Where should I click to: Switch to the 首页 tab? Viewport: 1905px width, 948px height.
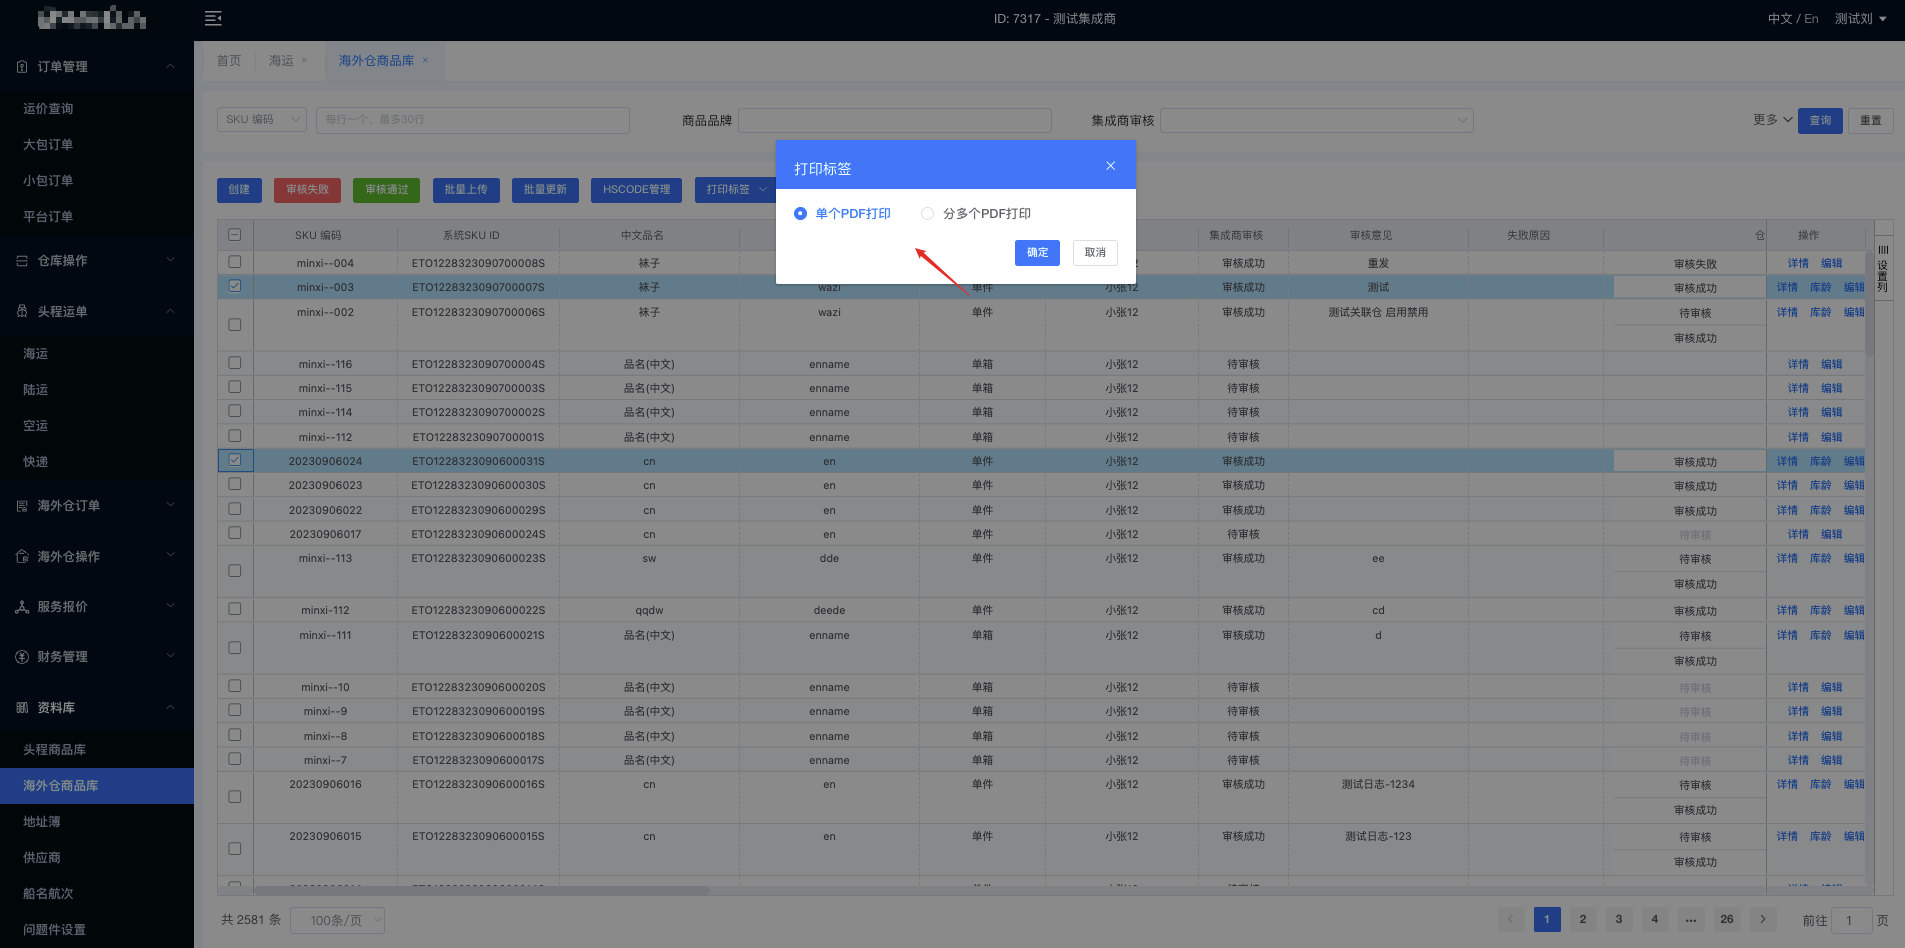click(229, 61)
